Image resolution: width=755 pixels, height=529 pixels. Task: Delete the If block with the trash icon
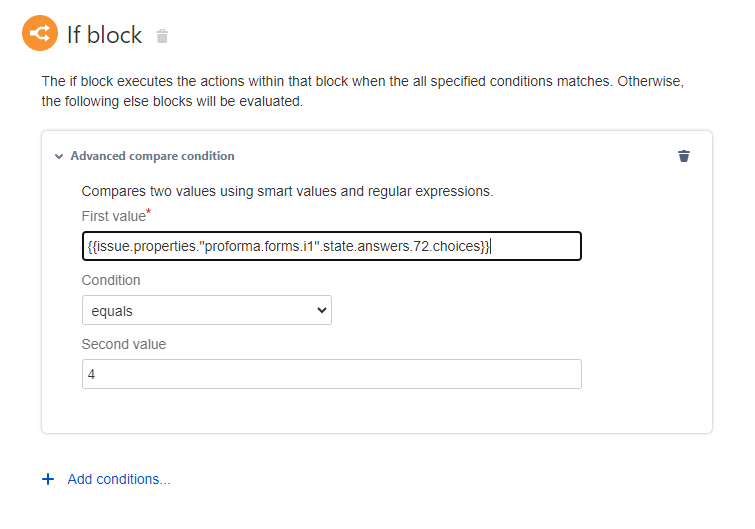(162, 36)
